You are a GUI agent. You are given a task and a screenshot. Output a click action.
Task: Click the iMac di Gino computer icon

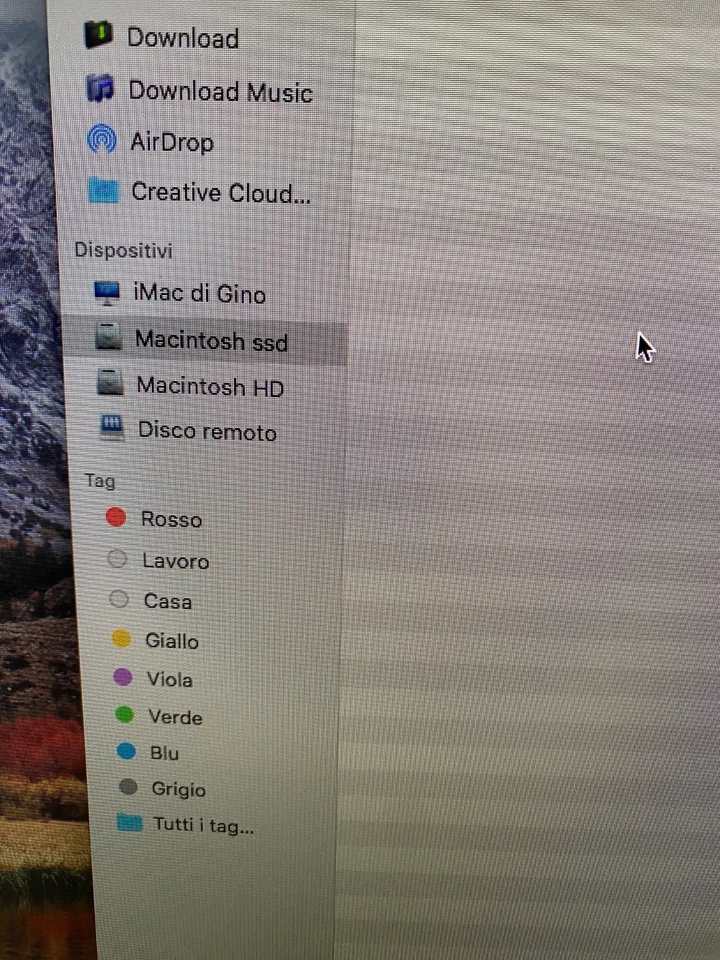(x=107, y=293)
